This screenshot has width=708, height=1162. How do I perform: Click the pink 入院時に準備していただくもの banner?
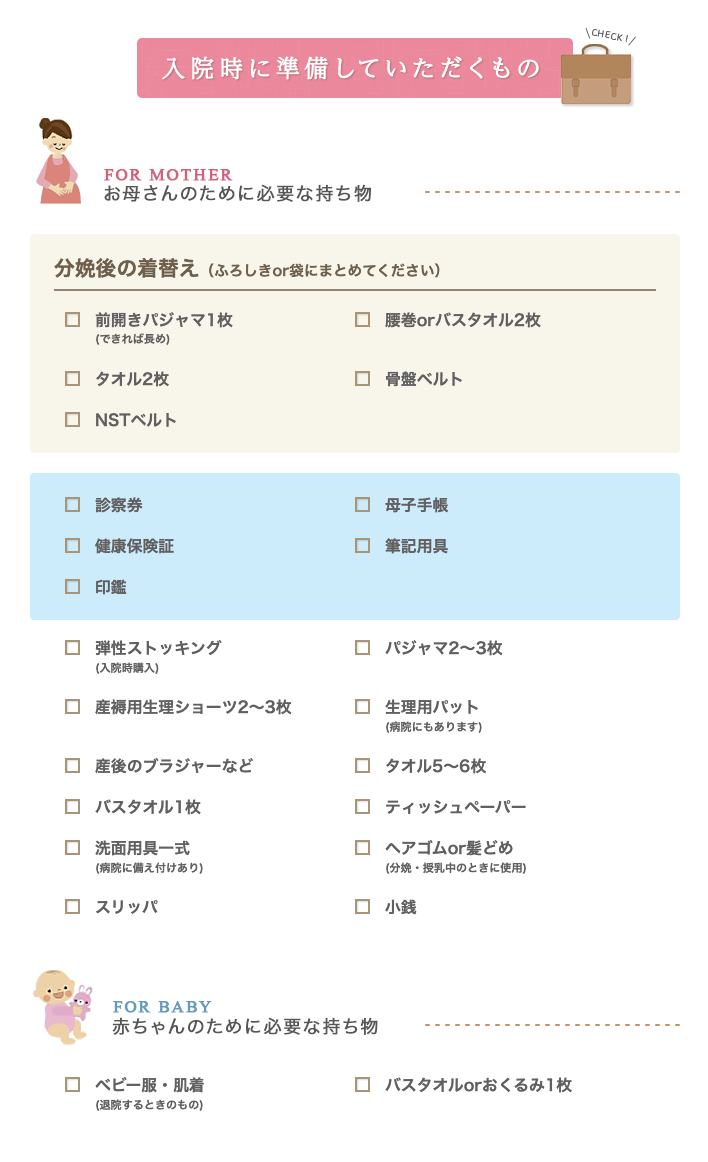click(x=354, y=68)
